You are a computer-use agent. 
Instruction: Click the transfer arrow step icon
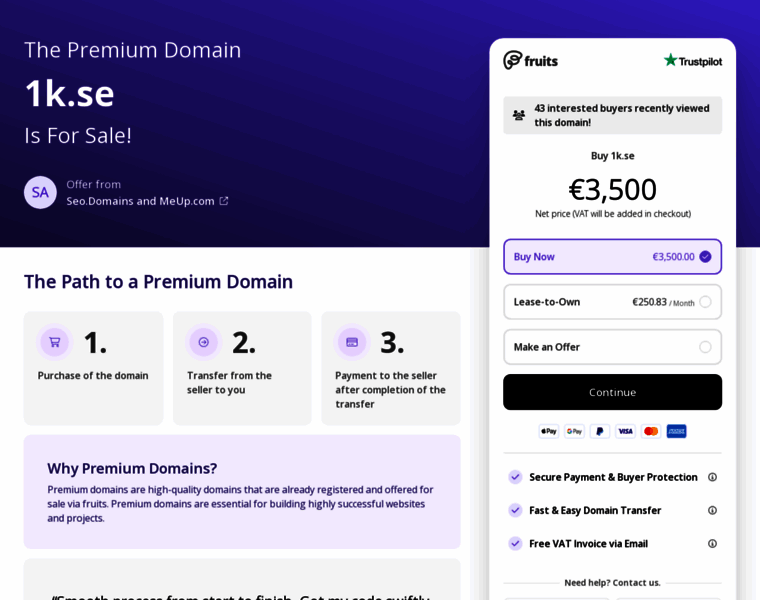click(x=204, y=342)
